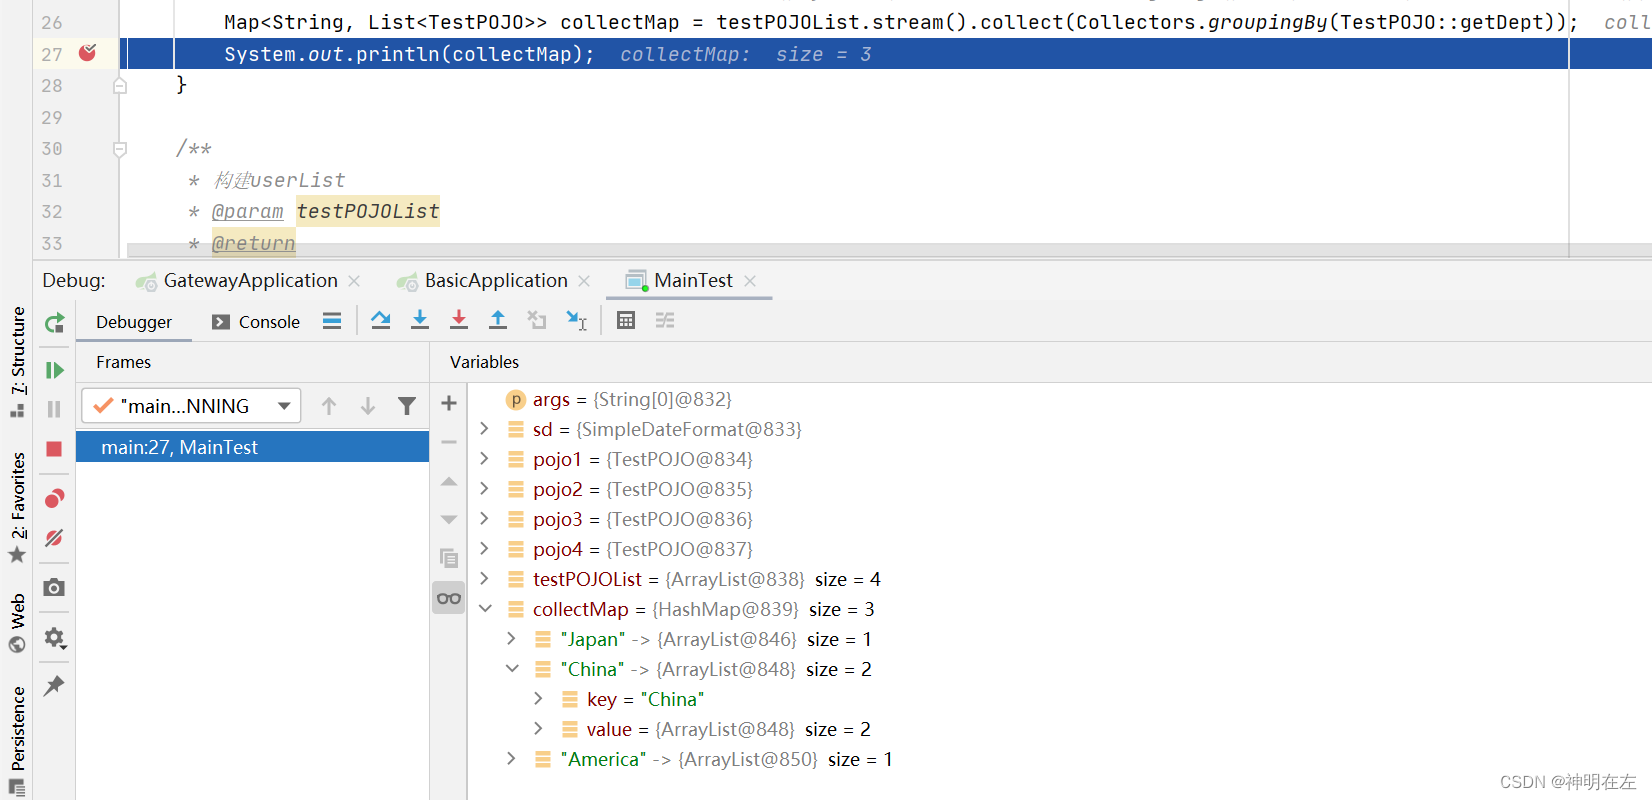Screen dimensions: 1652x800
Task: Expand pojo4 variable node
Action: click(484, 549)
